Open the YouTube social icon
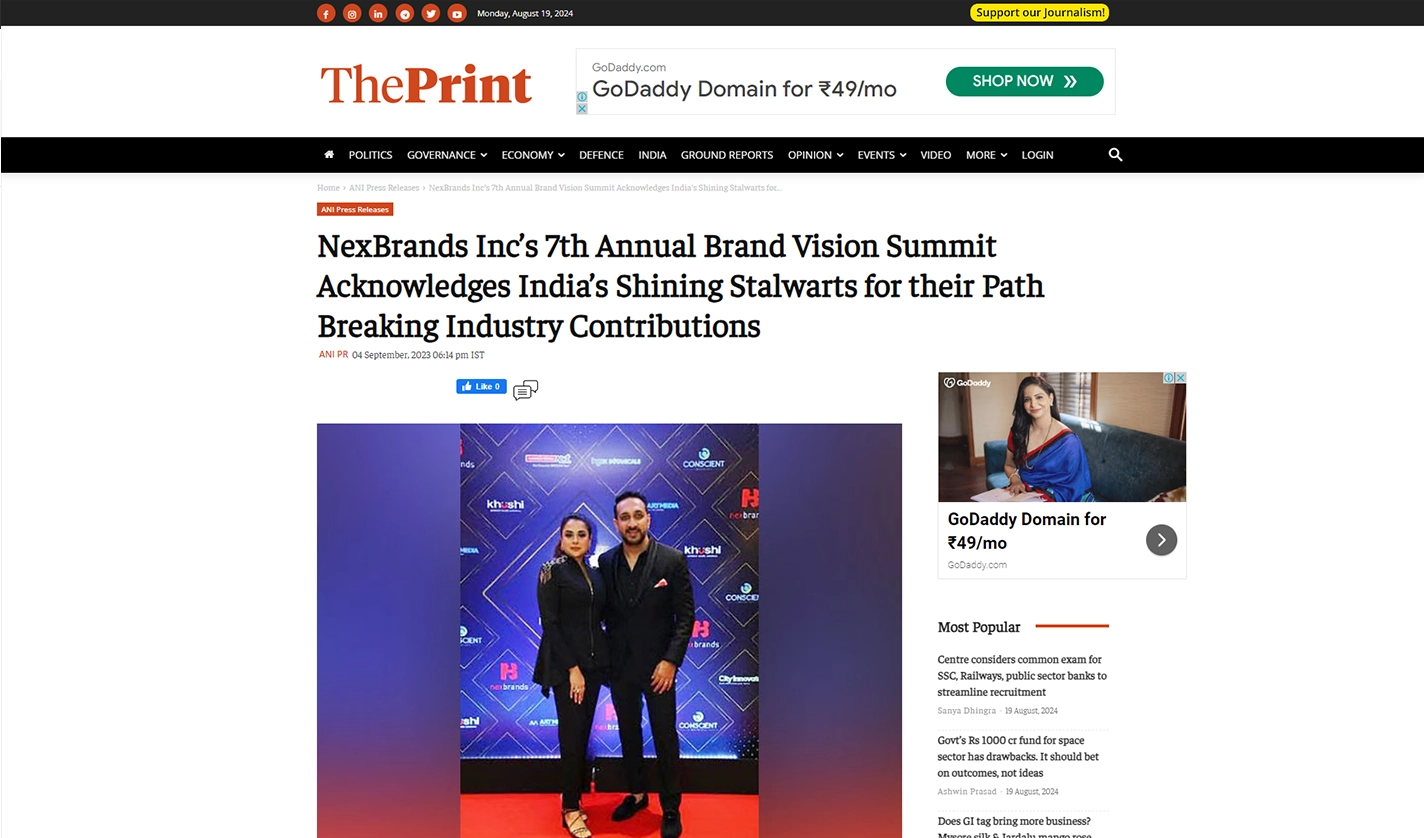1424x838 pixels. [457, 13]
